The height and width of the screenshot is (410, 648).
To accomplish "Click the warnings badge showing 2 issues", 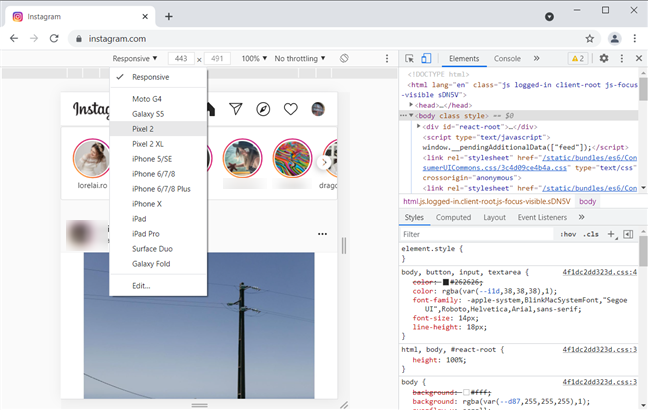I will 577,59.
